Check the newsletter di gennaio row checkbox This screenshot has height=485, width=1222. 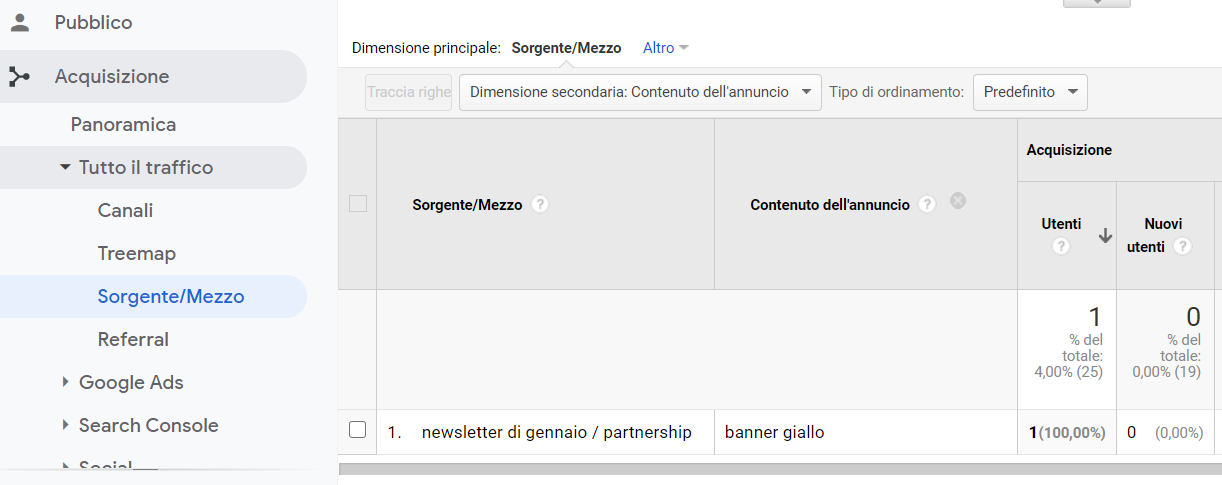pos(358,430)
